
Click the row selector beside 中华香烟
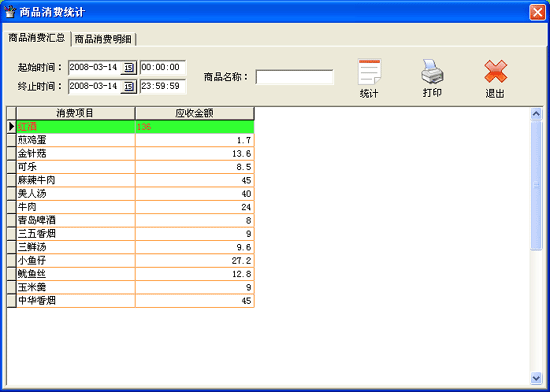12,300
